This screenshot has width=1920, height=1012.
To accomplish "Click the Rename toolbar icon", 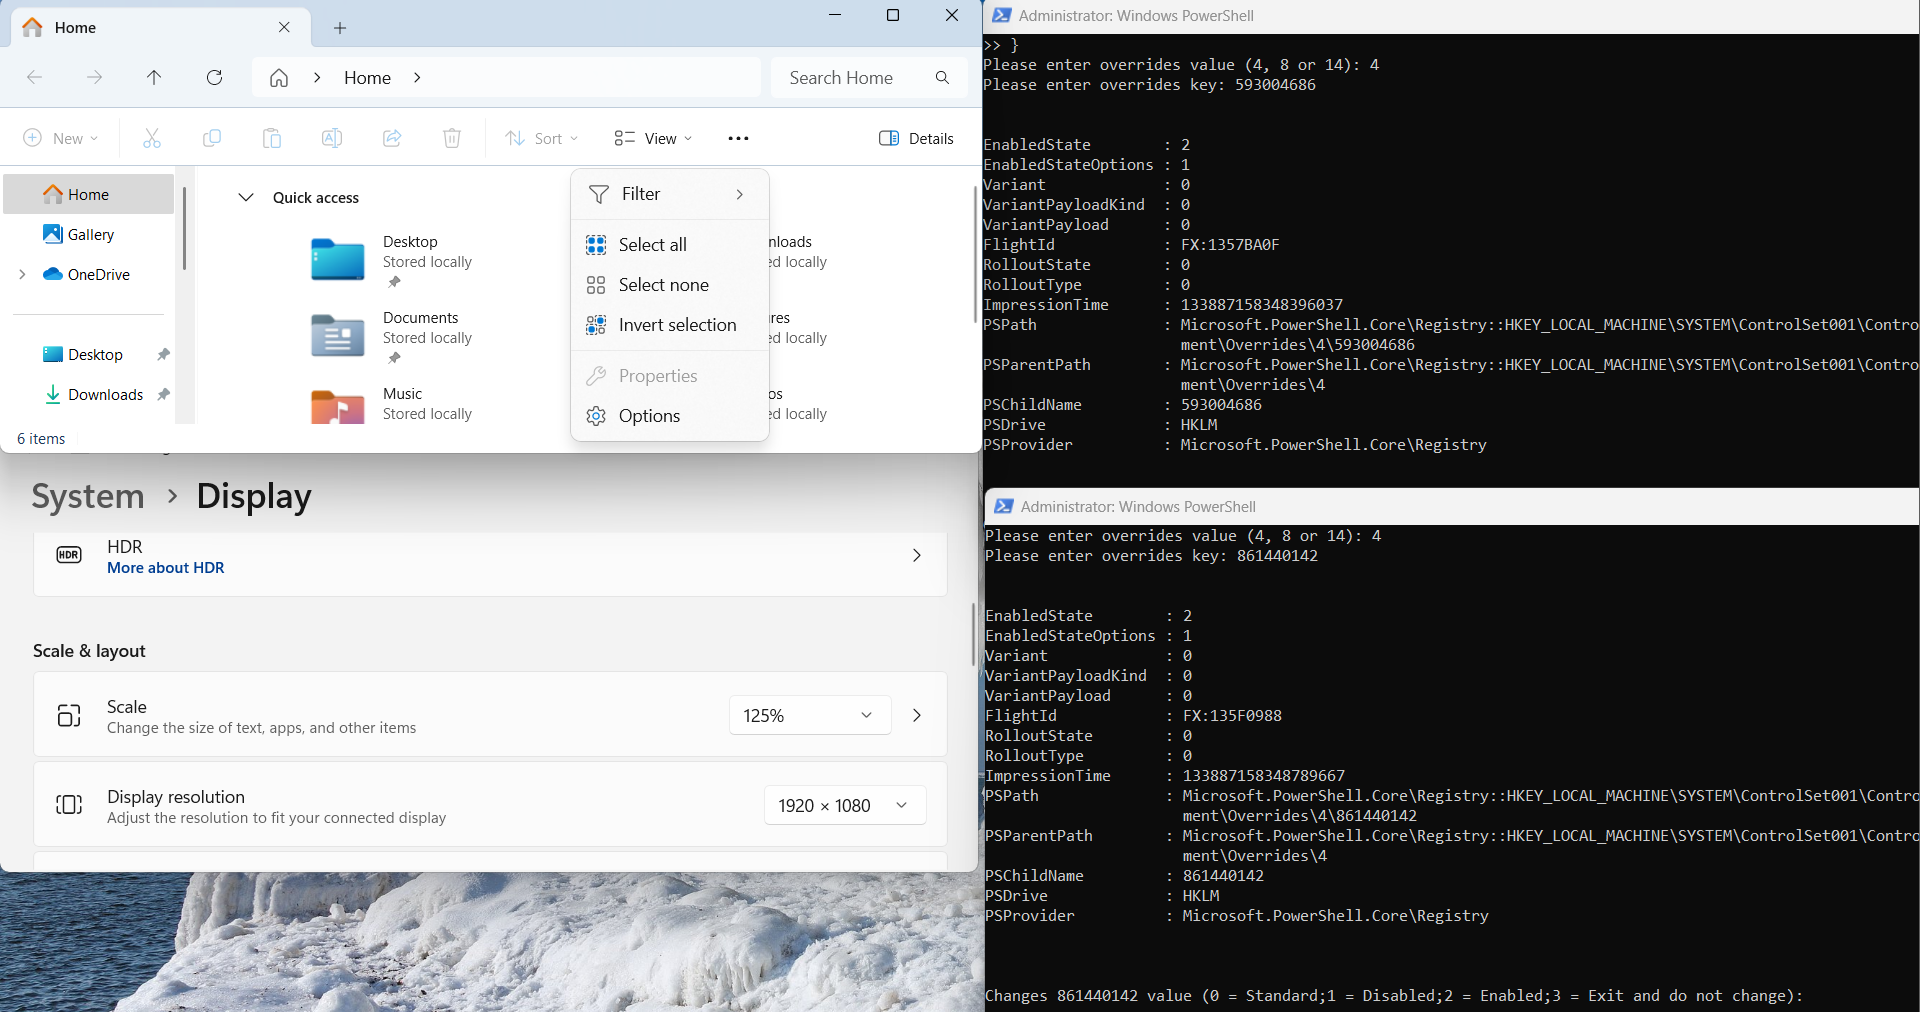I will coord(332,138).
